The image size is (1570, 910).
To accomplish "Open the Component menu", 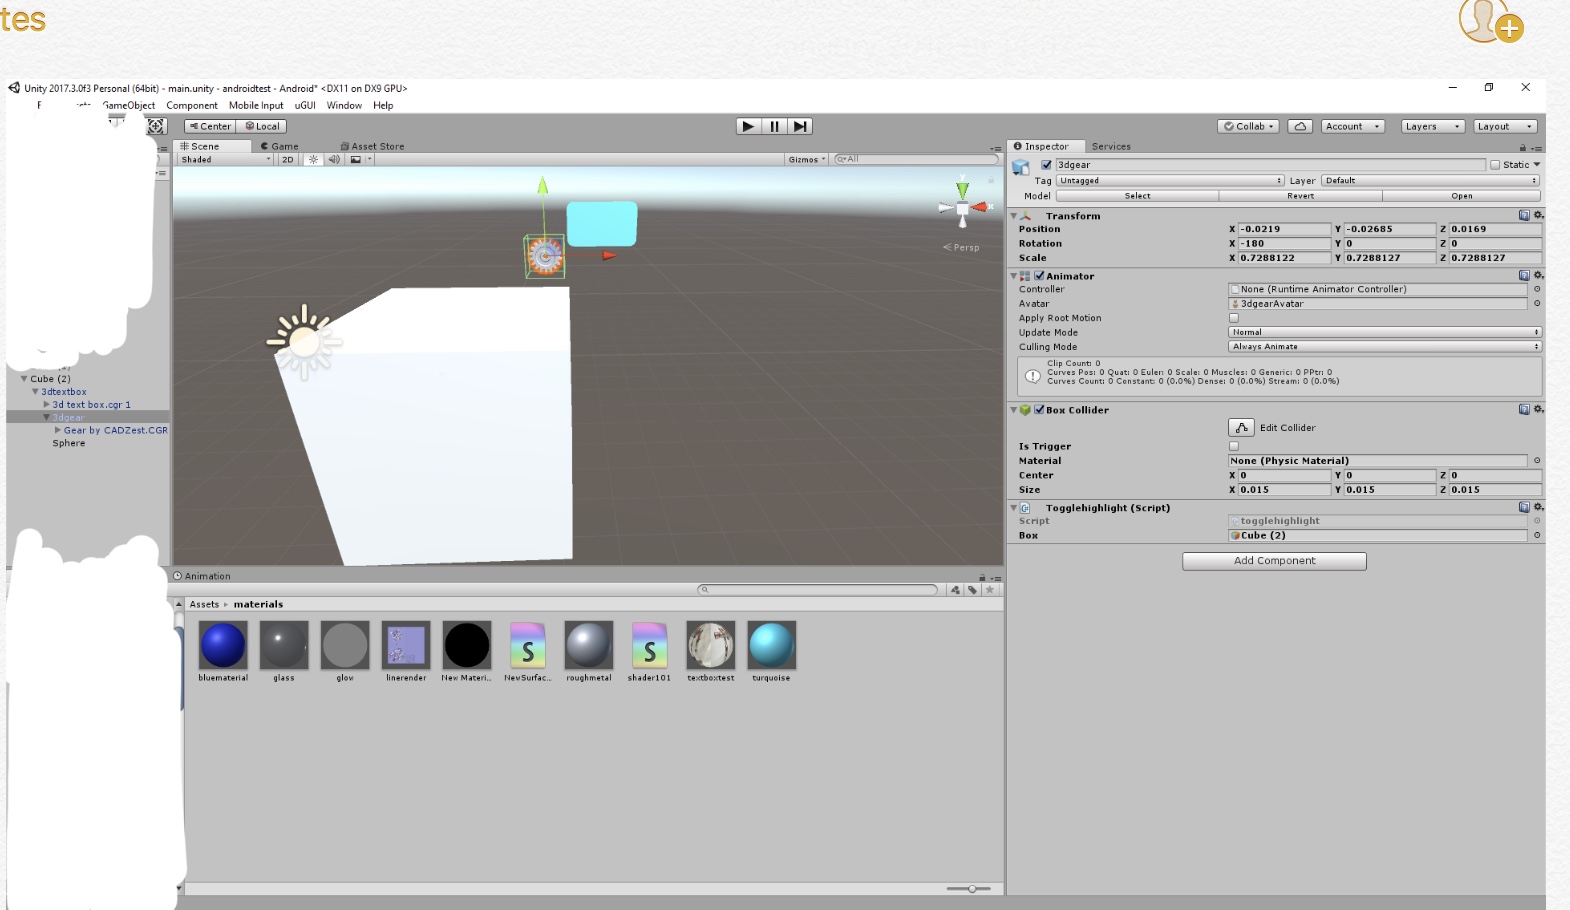I will tap(192, 105).
